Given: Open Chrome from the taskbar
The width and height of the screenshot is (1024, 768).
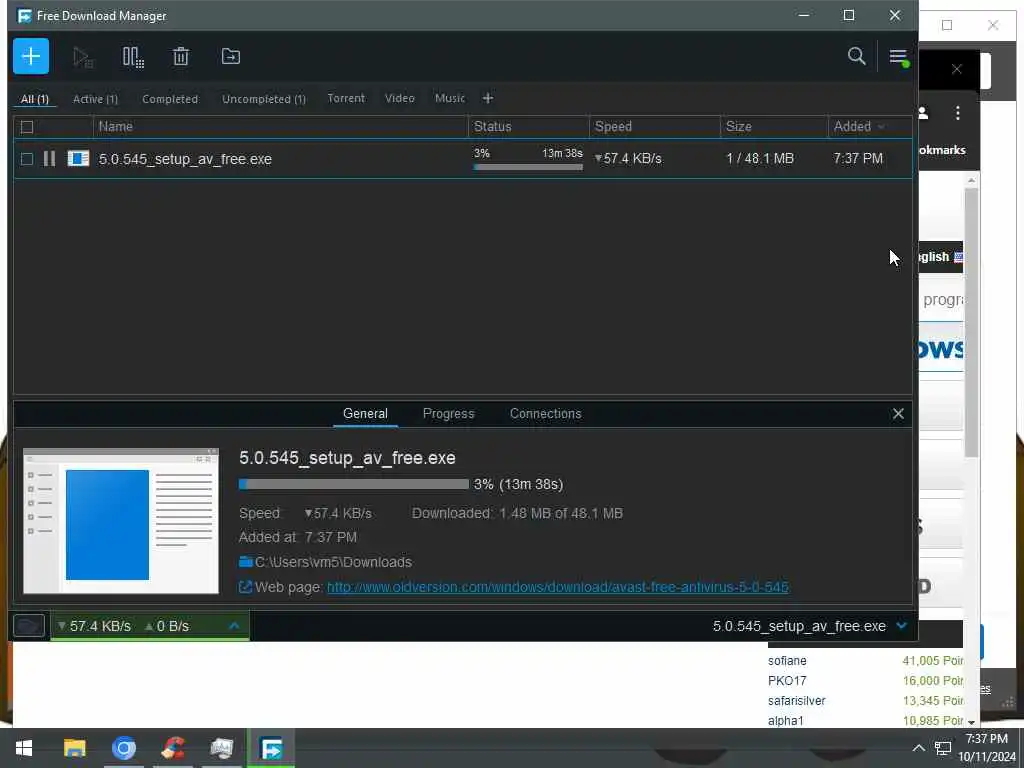Looking at the screenshot, I should (x=123, y=748).
